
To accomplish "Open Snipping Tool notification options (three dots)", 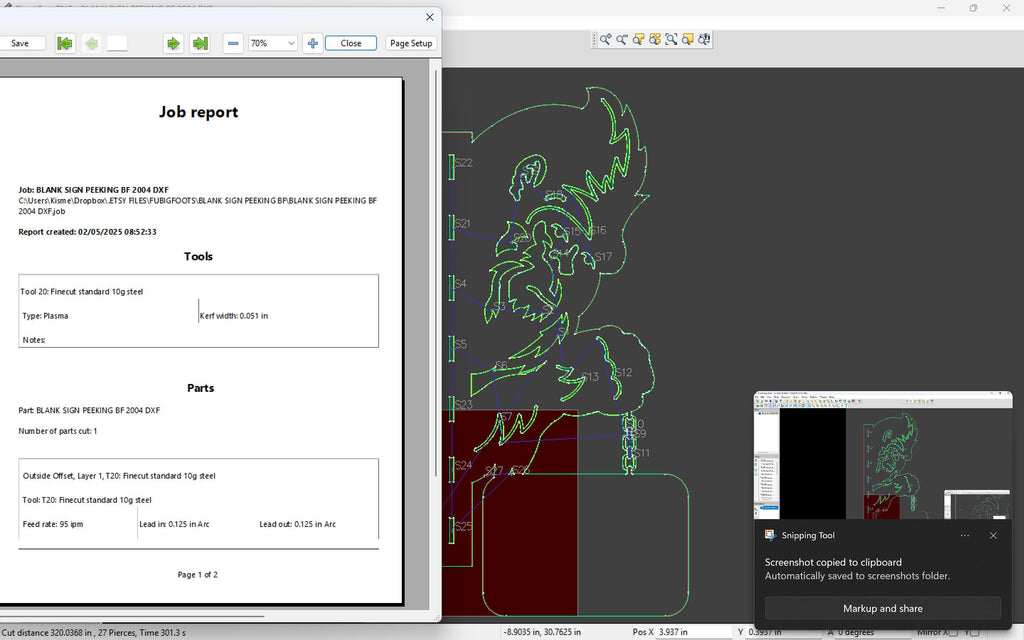I will click(x=965, y=536).
